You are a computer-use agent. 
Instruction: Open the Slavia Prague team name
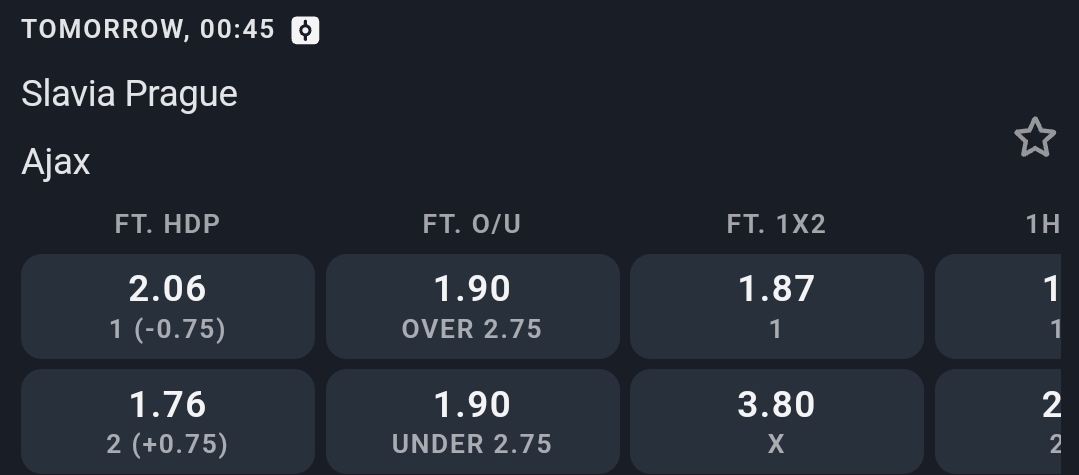pos(130,94)
